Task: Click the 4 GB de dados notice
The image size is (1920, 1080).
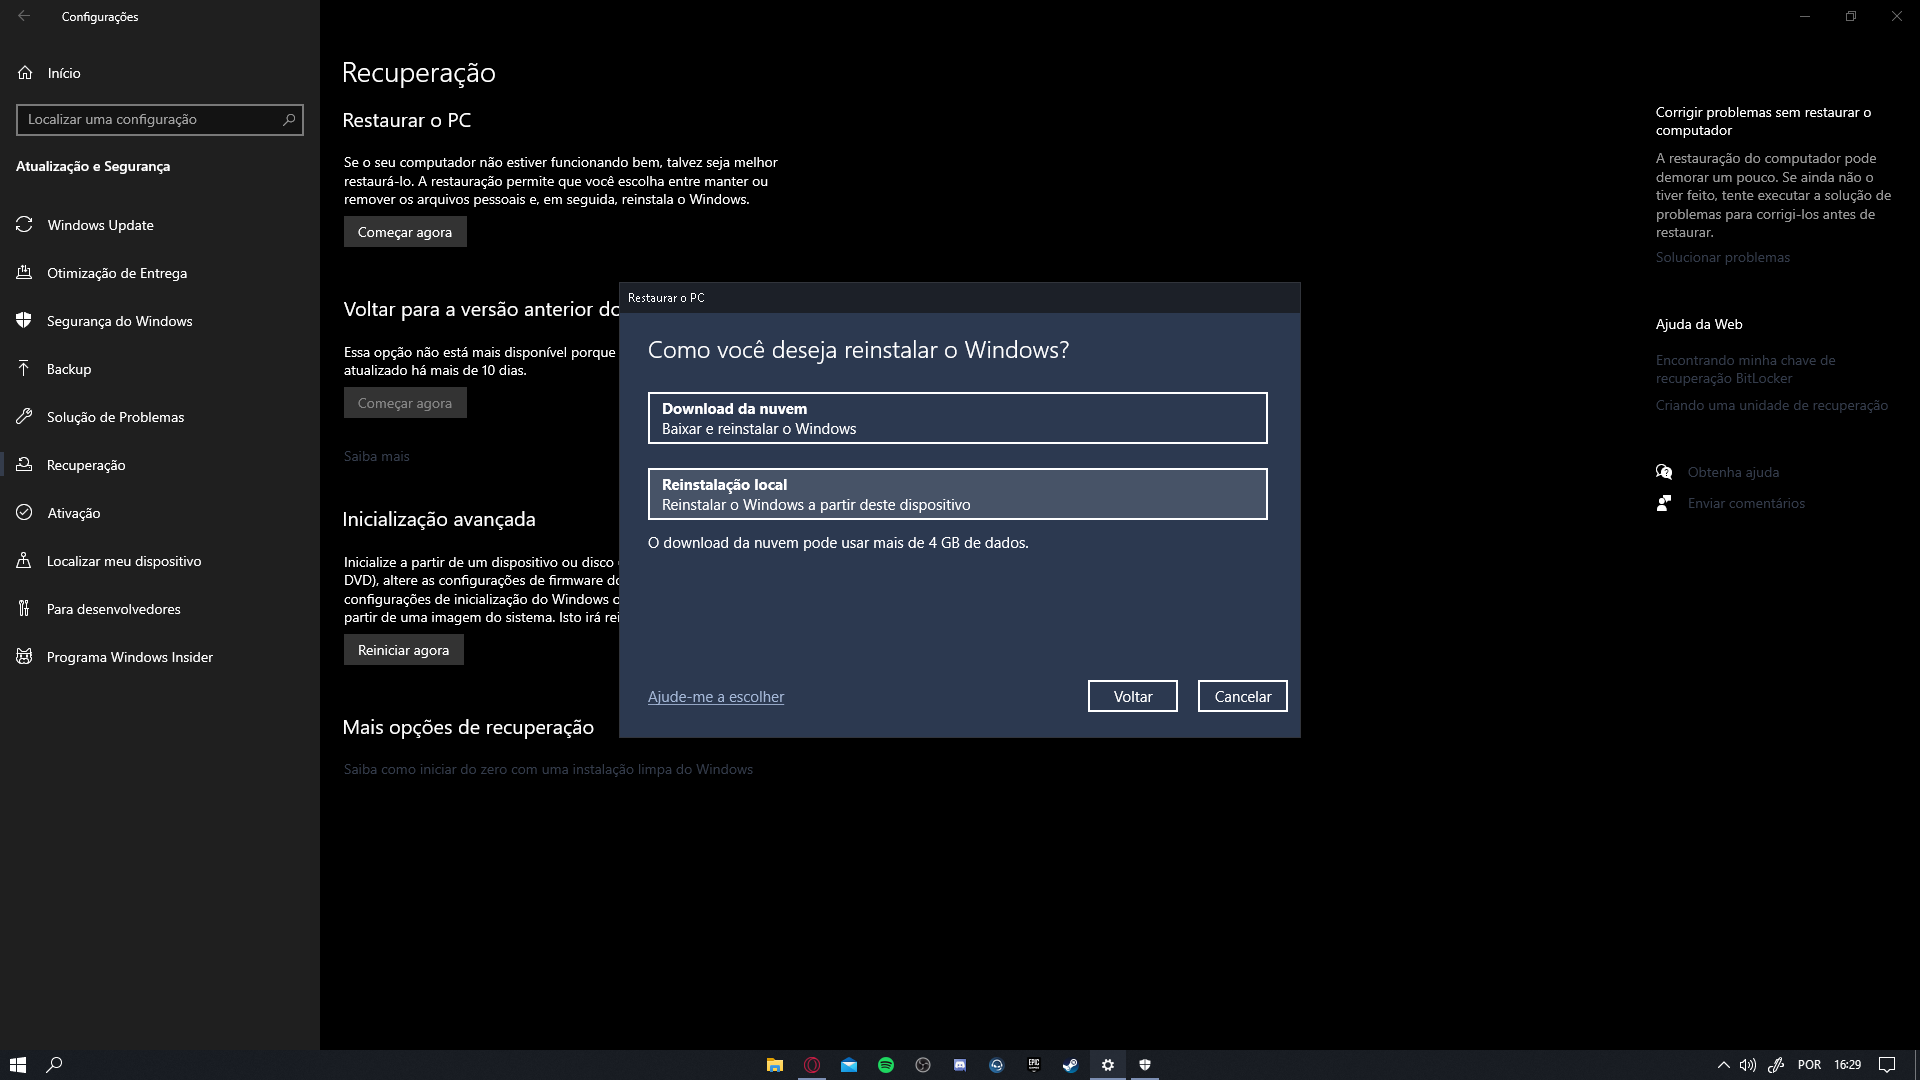Action: [838, 543]
